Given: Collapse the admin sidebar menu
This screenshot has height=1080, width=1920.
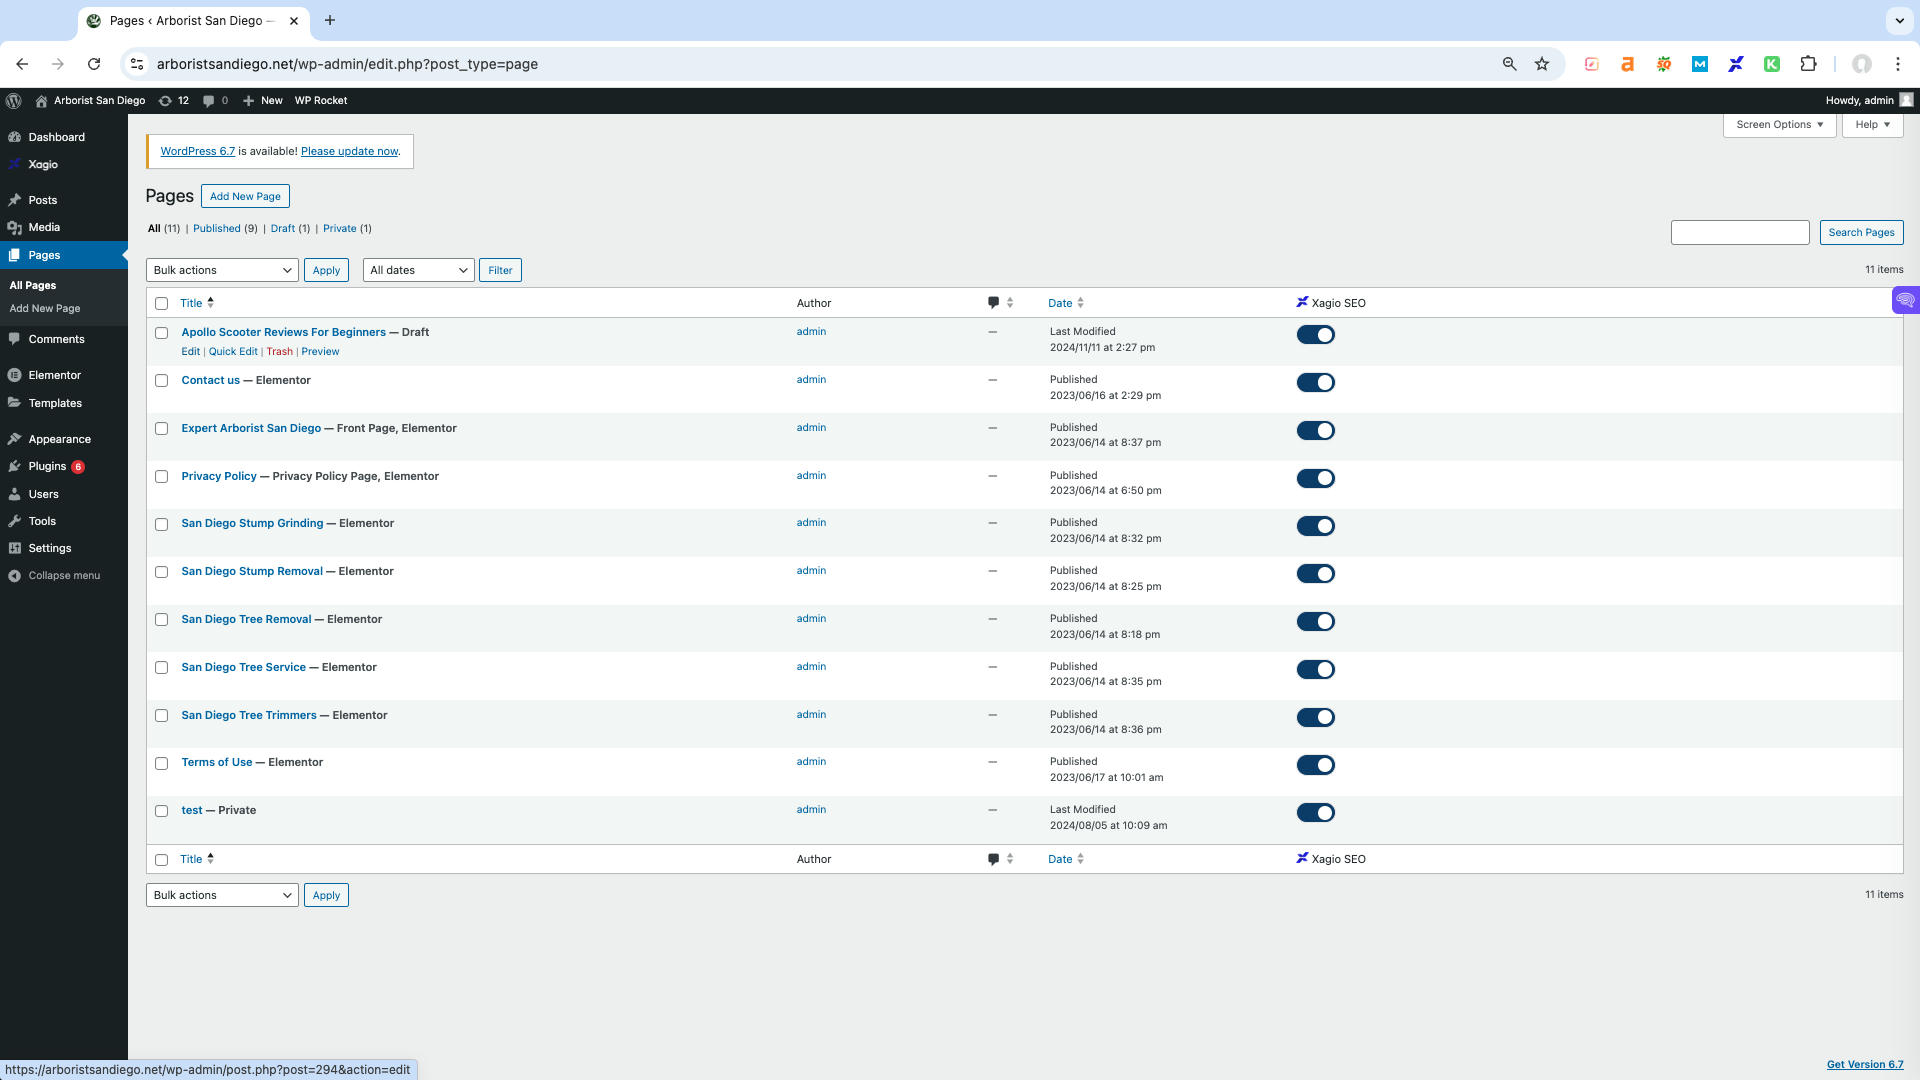Looking at the screenshot, I should [x=64, y=576].
